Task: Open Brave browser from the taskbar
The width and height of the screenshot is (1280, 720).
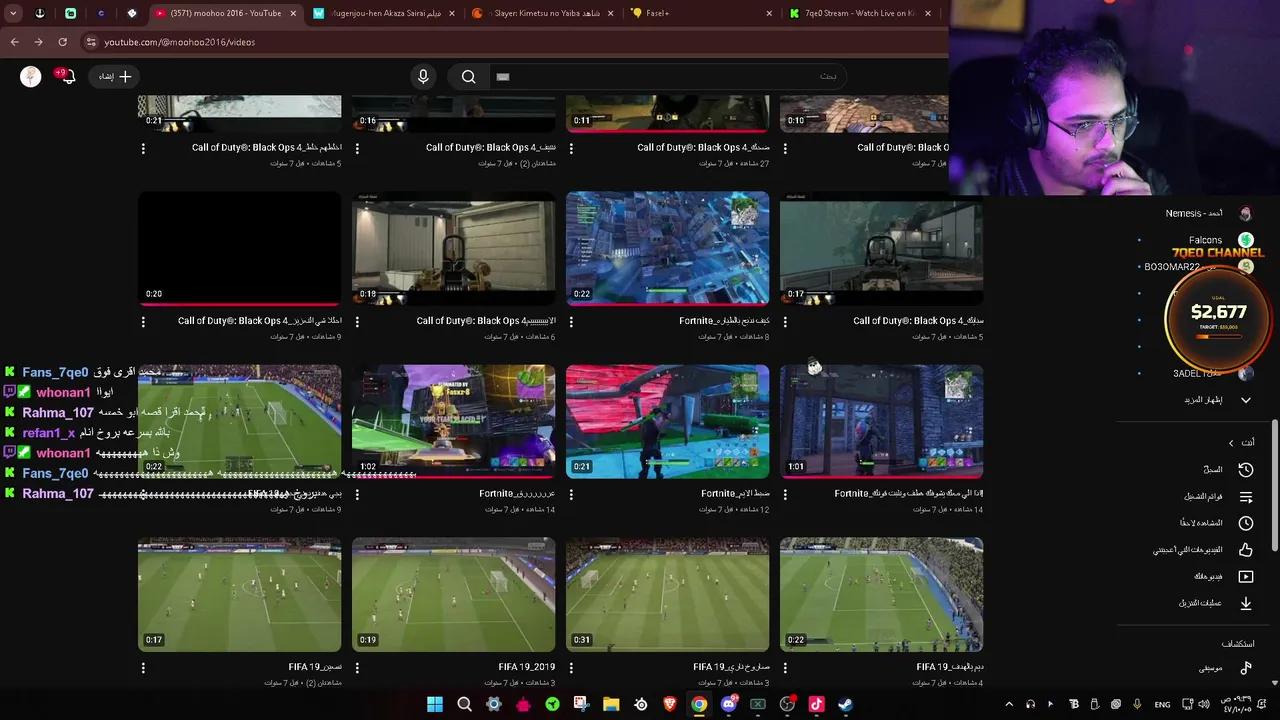Action: (670, 704)
